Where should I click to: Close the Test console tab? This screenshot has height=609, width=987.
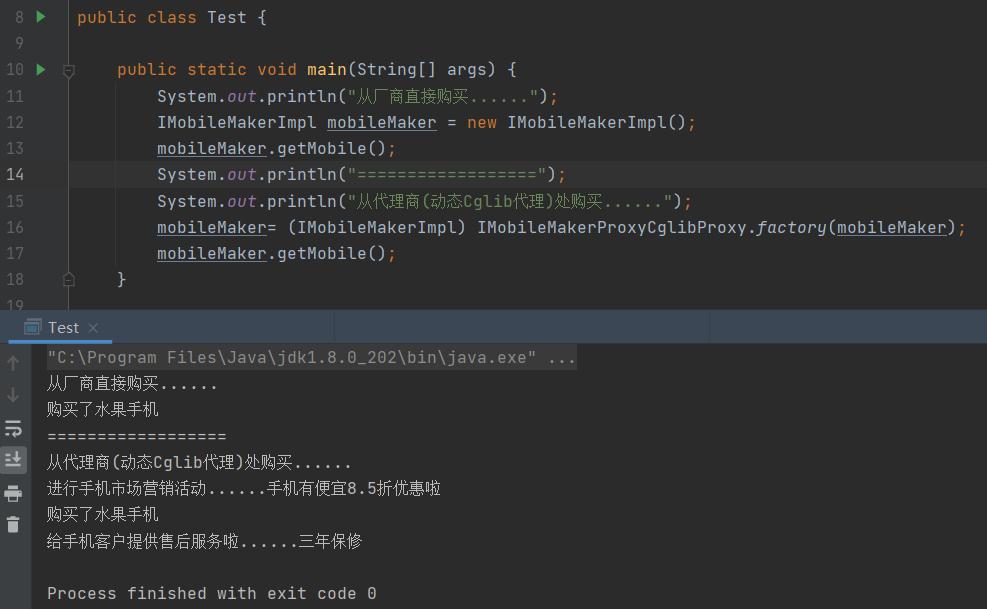coord(93,327)
